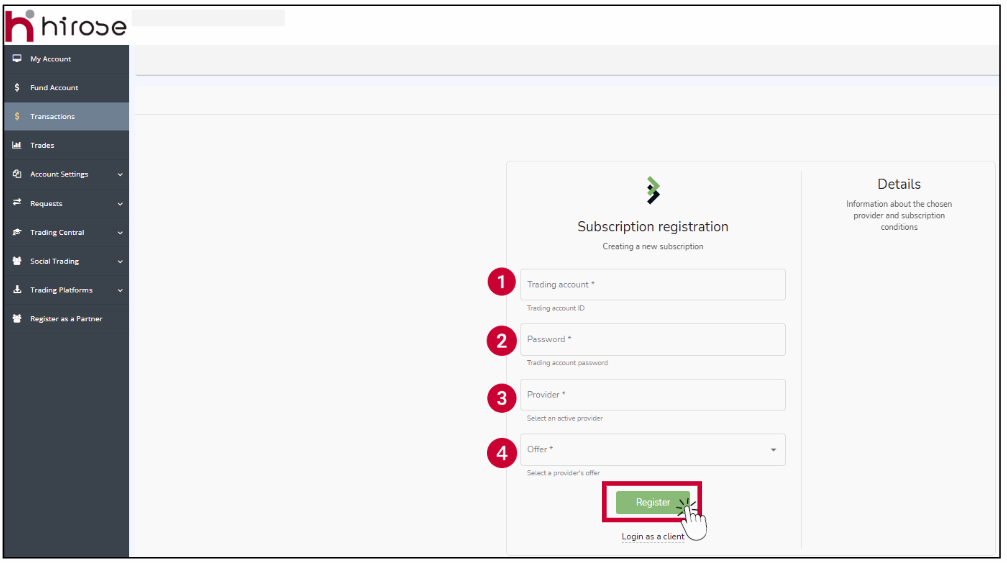Open the Transactions menu item
Image resolution: width=1007 pixels, height=563 pixels.
pos(52,117)
